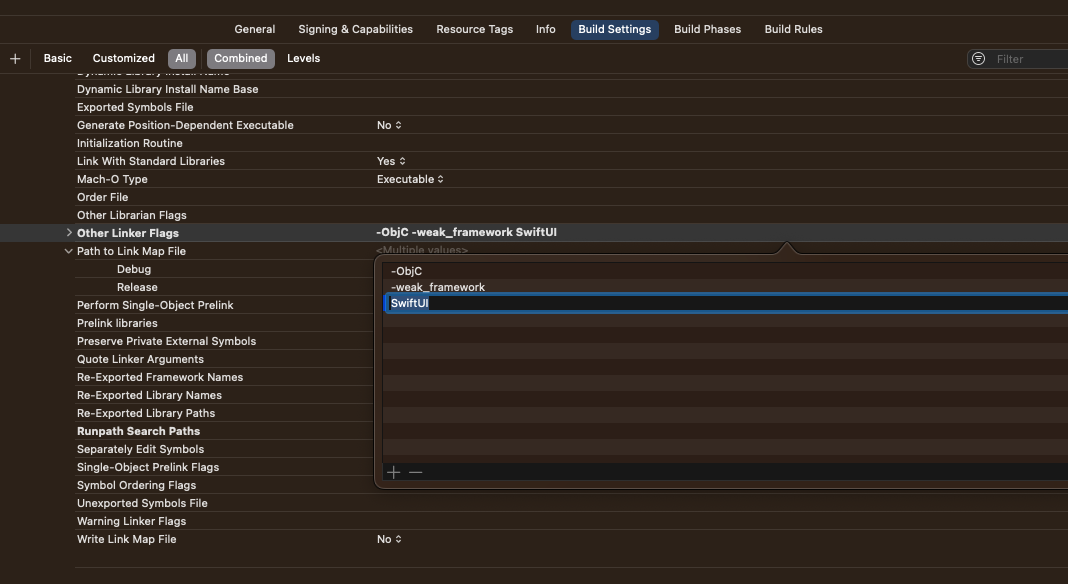Image resolution: width=1068 pixels, height=584 pixels.
Task: Click the plus icon to add build setting
Action: pos(15,59)
